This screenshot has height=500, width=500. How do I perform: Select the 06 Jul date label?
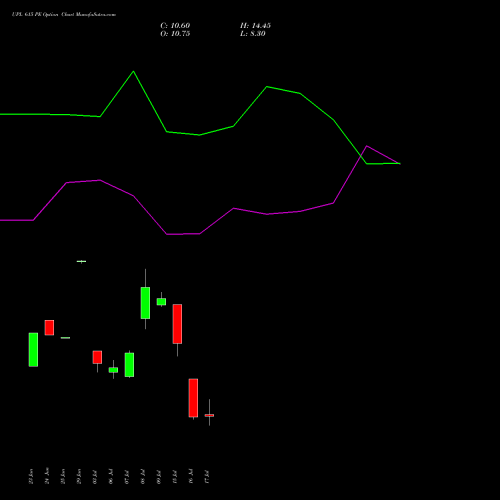pyautogui.click(x=111, y=476)
